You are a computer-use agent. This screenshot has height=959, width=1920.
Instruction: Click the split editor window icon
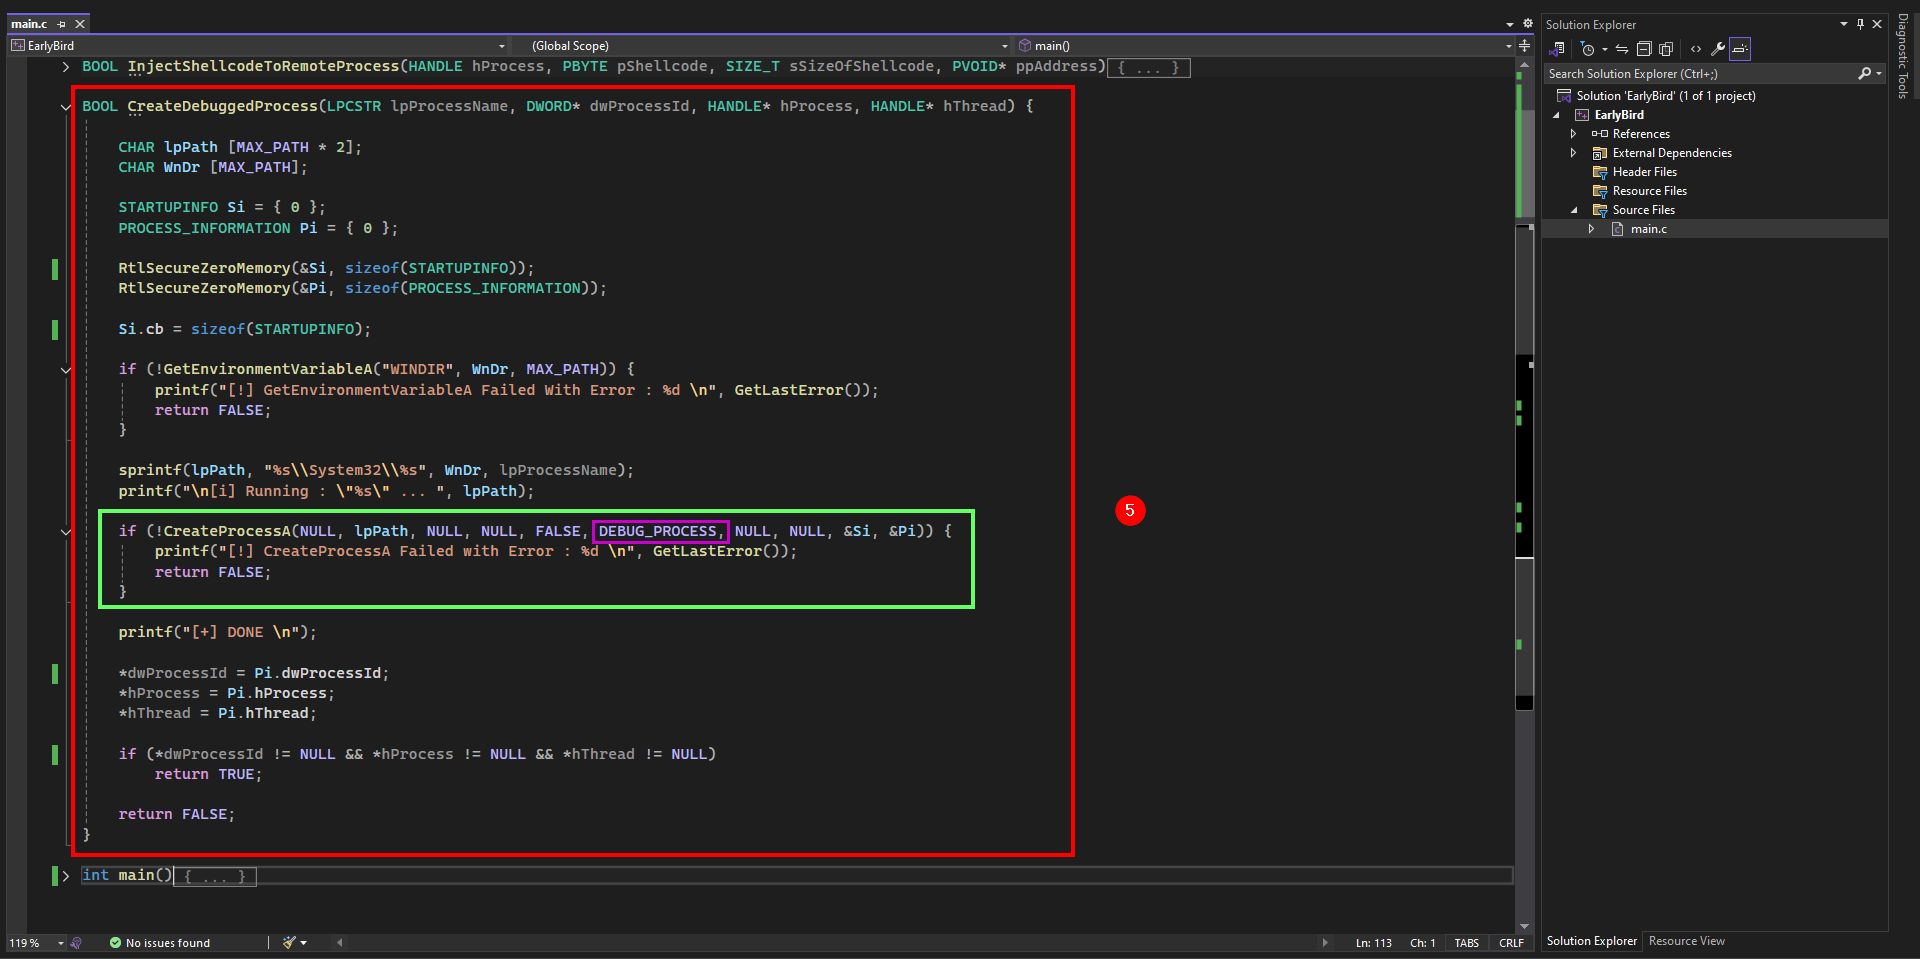[x=1524, y=46]
